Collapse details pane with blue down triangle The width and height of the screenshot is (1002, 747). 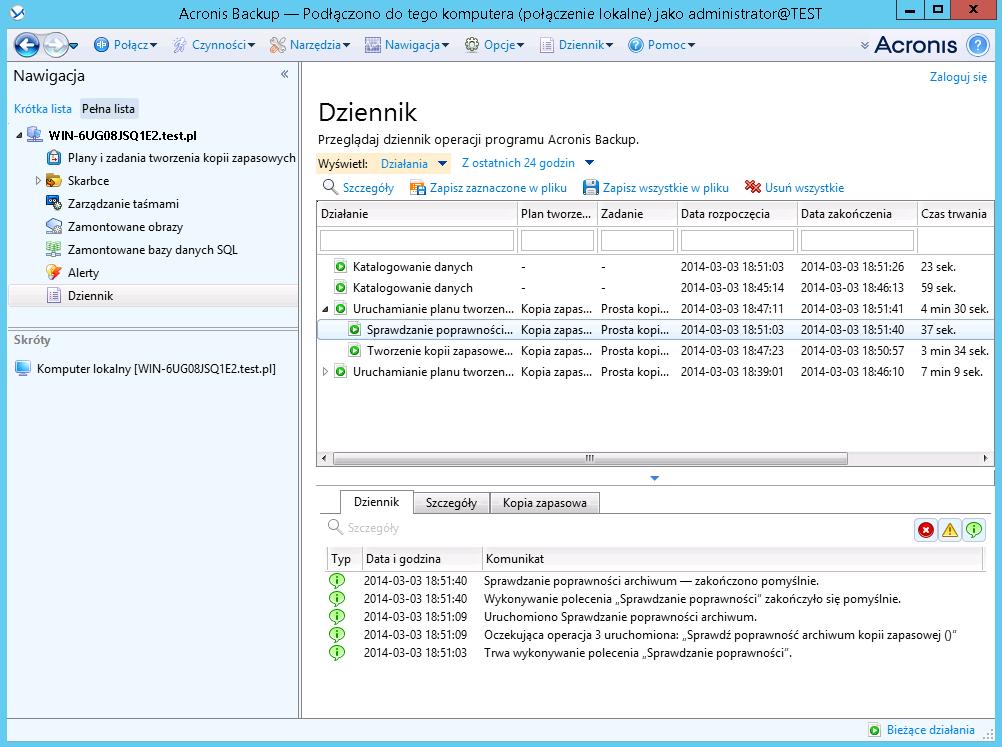click(654, 478)
